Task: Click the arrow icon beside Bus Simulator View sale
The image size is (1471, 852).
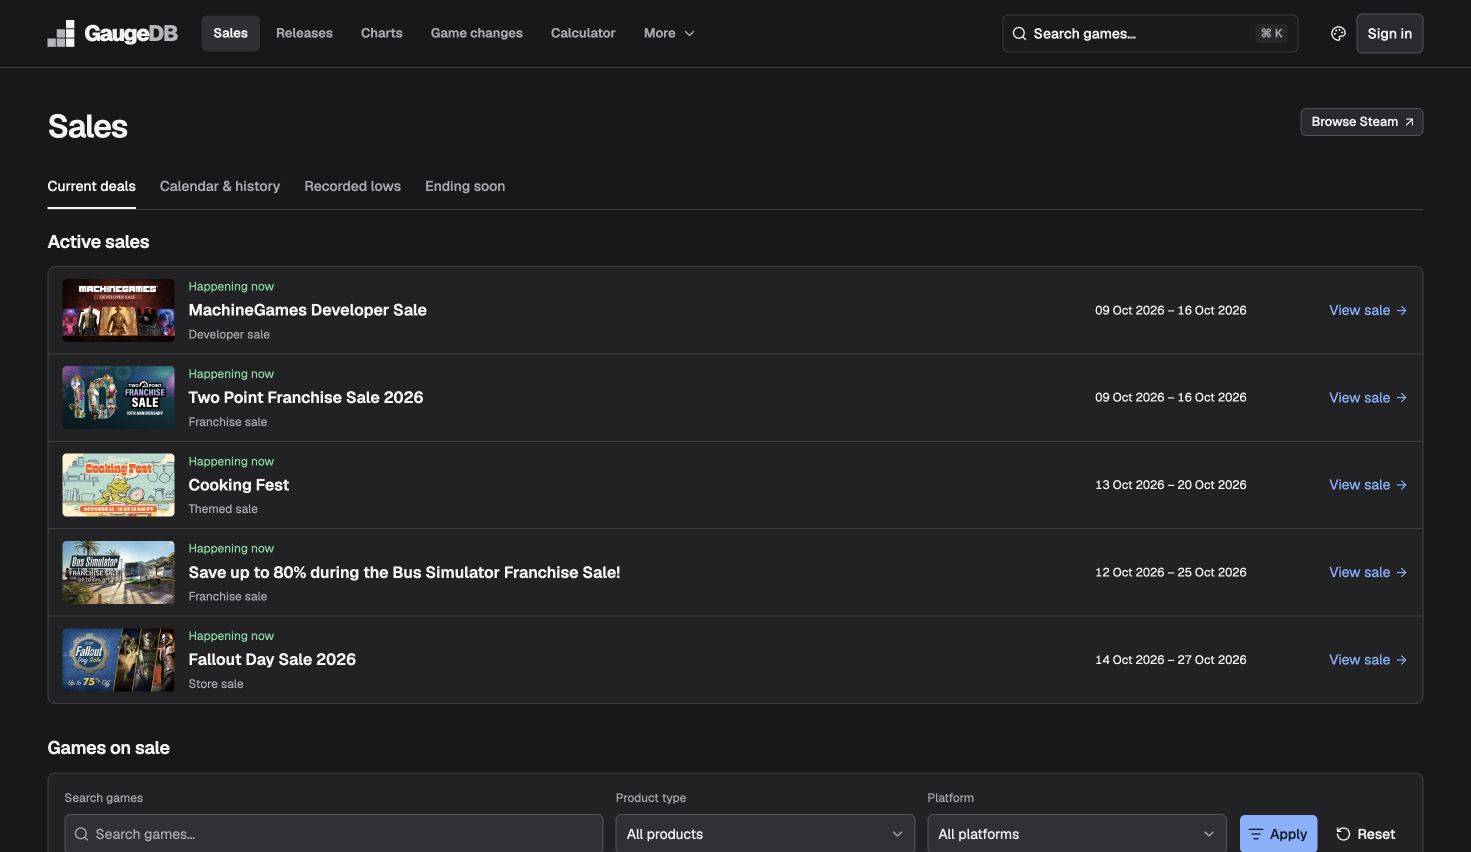Action: [1401, 573]
